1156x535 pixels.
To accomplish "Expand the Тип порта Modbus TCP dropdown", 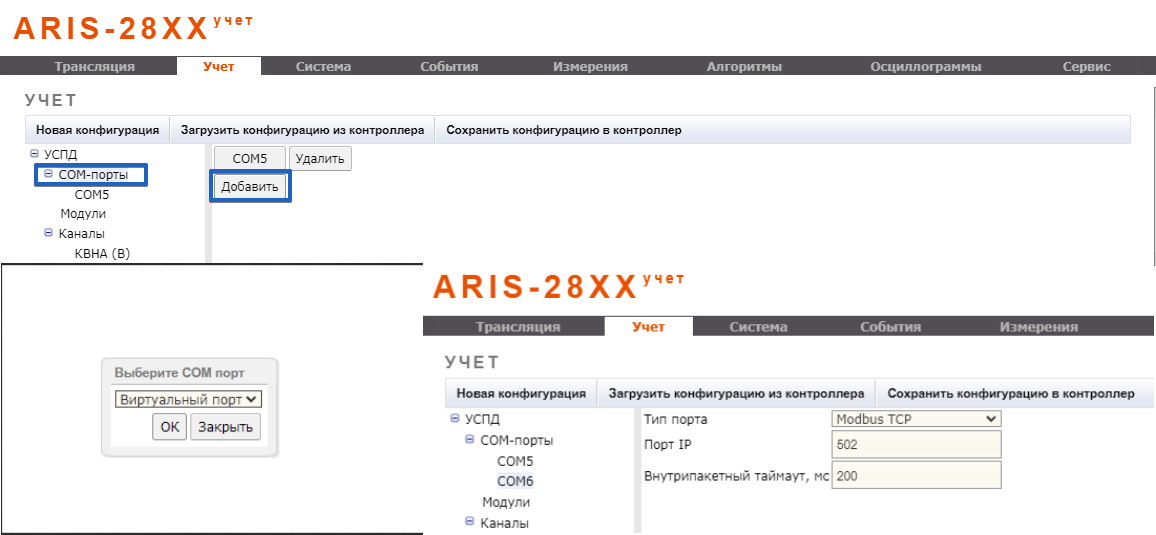I will click(x=915, y=419).
